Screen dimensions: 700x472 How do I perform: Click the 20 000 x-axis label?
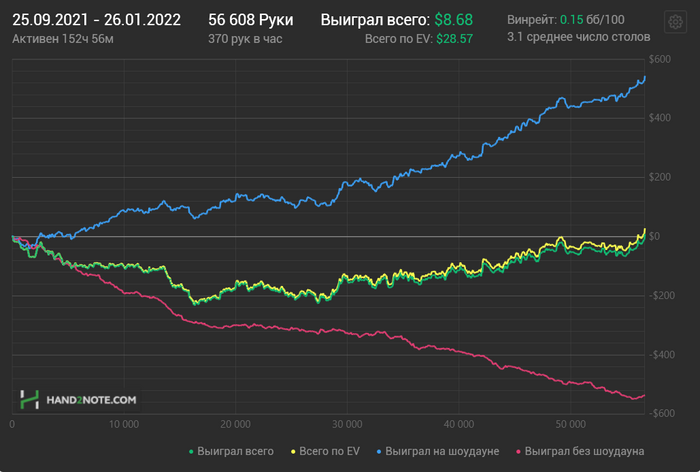[235, 424]
